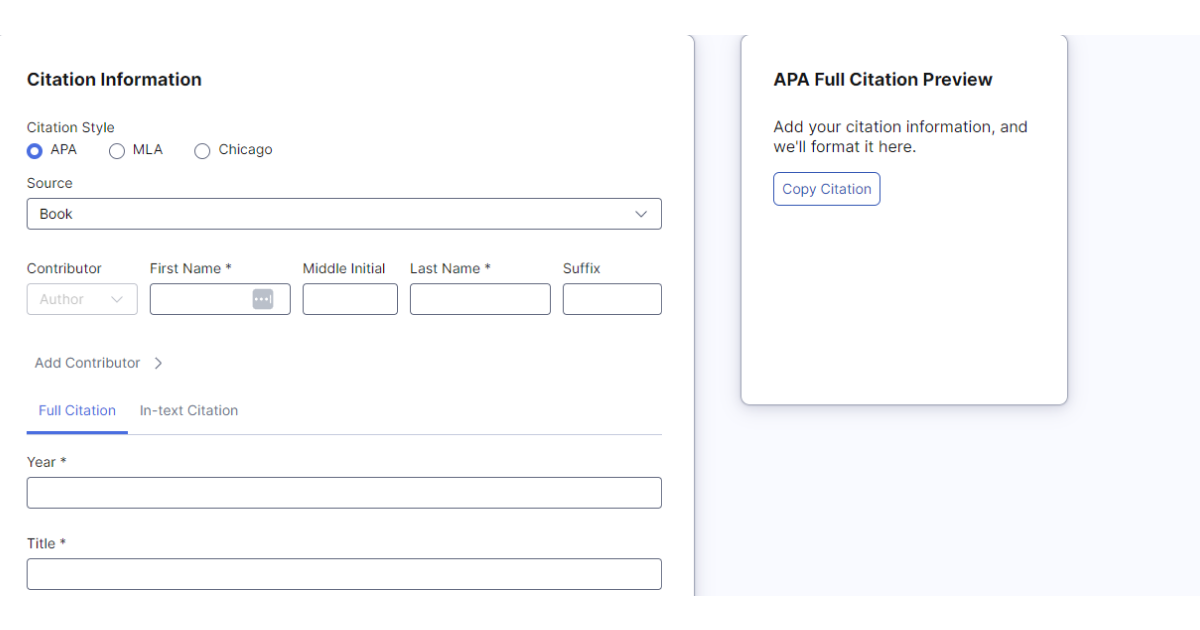Select the Chicago citation style
The image size is (1200, 630).
[x=202, y=151]
